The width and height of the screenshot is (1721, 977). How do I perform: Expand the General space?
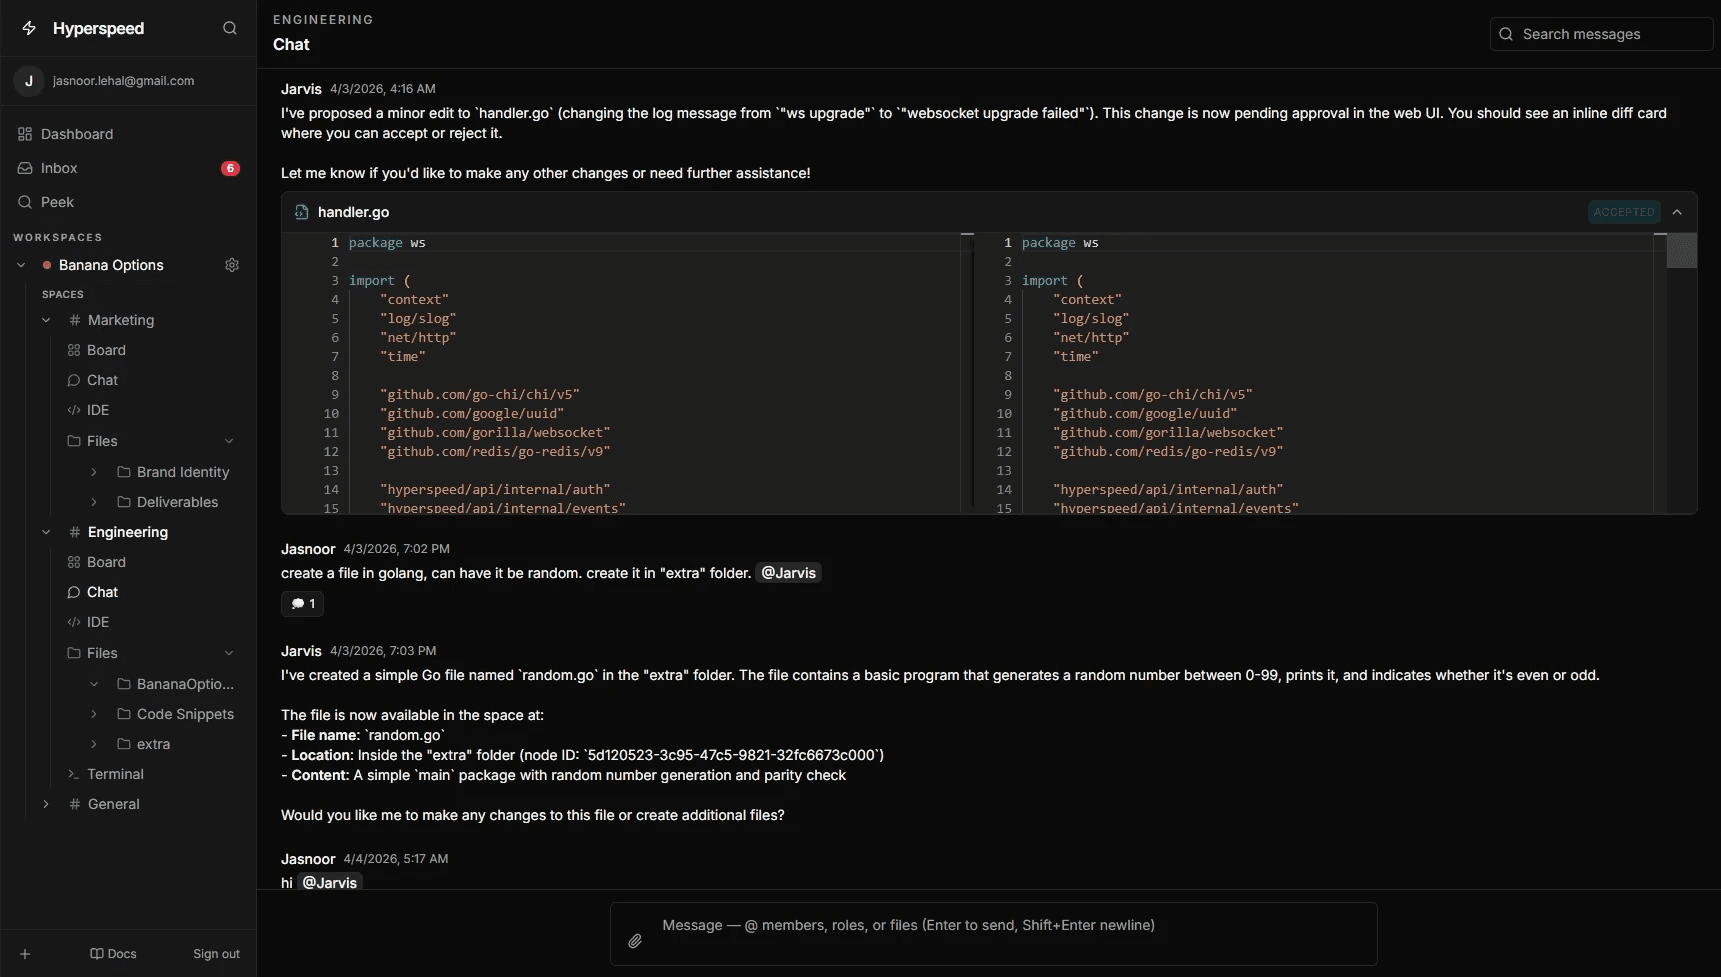pyautogui.click(x=46, y=804)
